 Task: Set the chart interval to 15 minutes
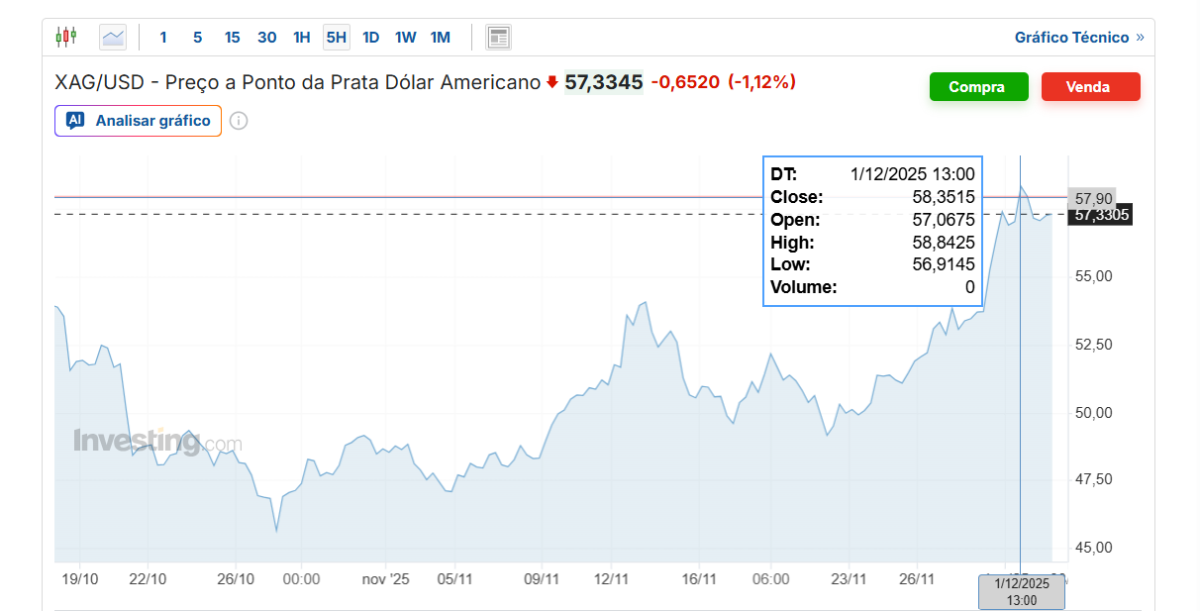[x=232, y=38]
